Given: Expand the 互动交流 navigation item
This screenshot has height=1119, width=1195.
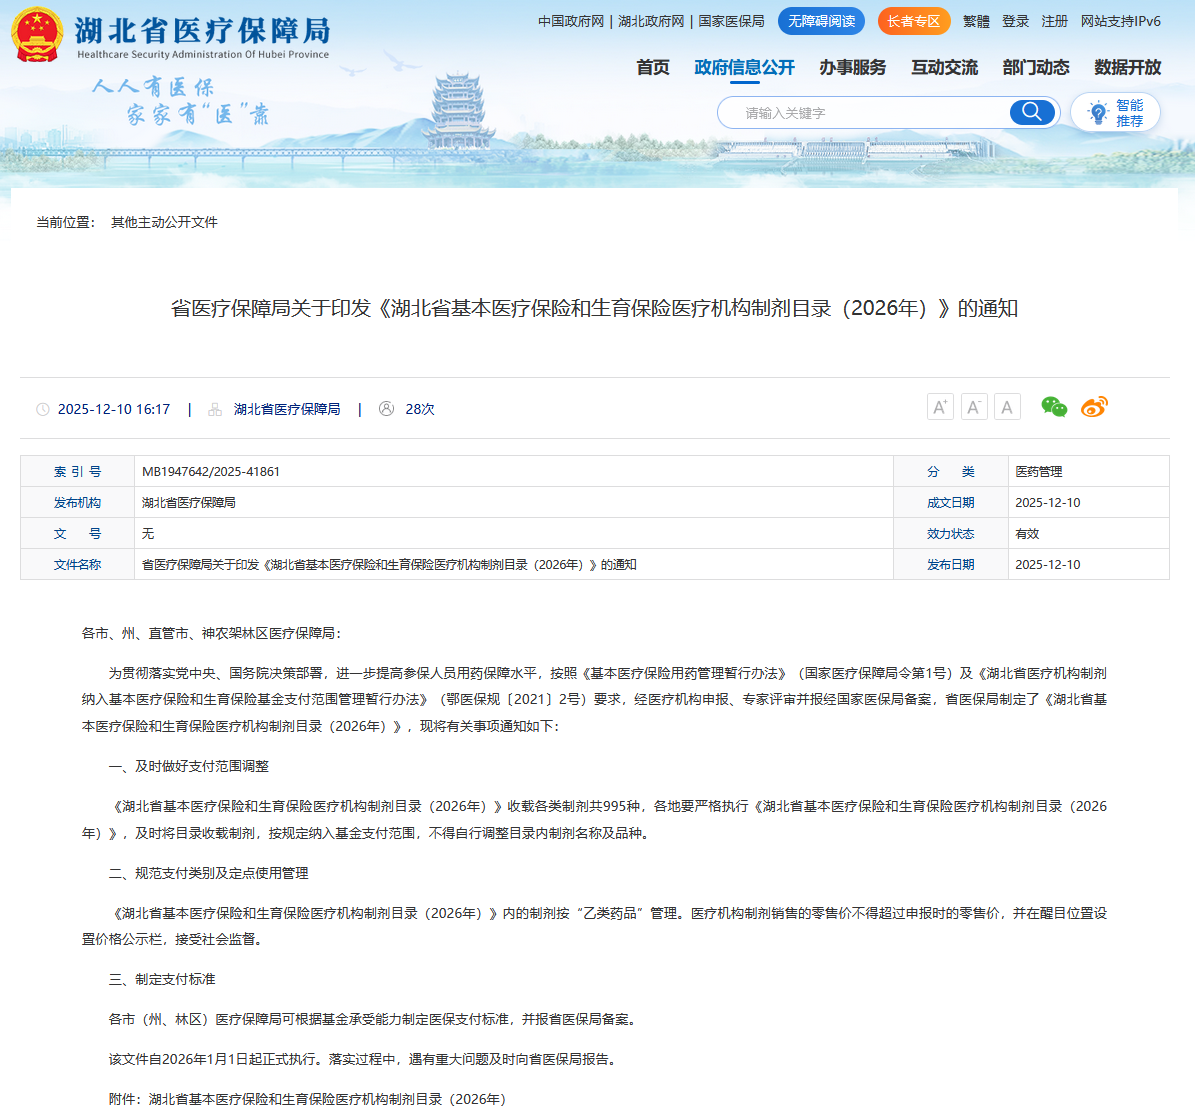Looking at the screenshot, I should click(944, 67).
